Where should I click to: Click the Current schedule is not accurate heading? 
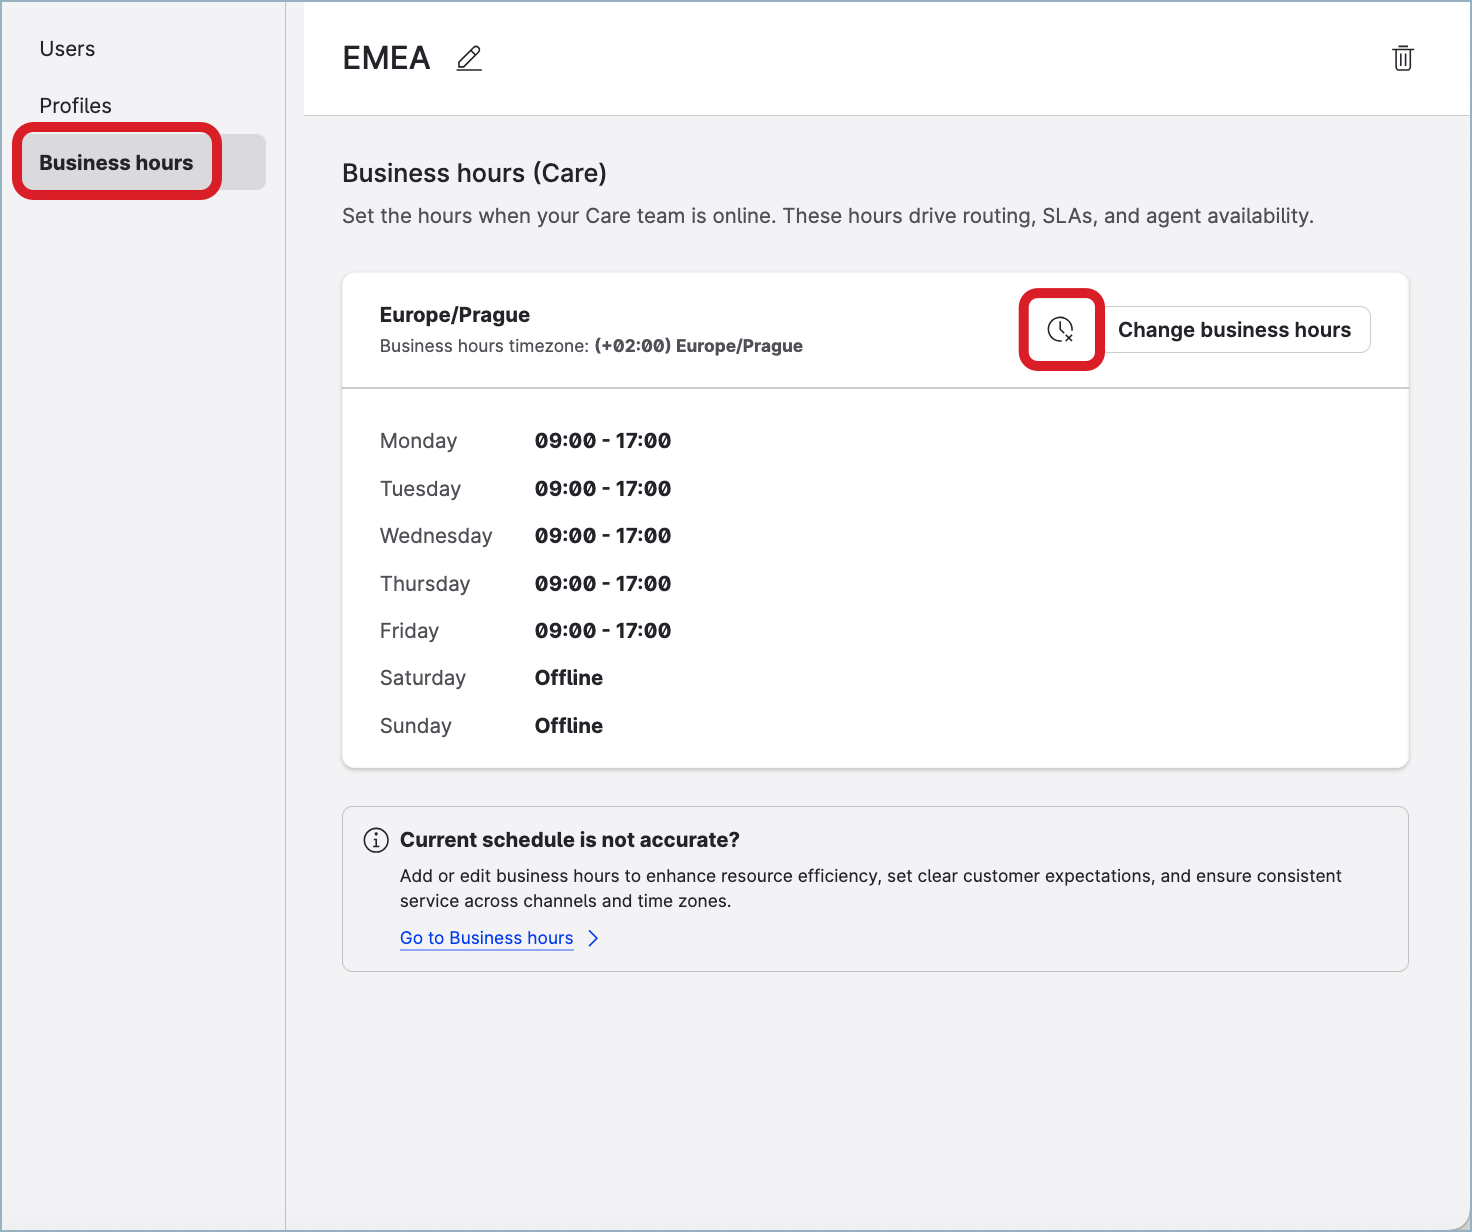[x=569, y=840]
